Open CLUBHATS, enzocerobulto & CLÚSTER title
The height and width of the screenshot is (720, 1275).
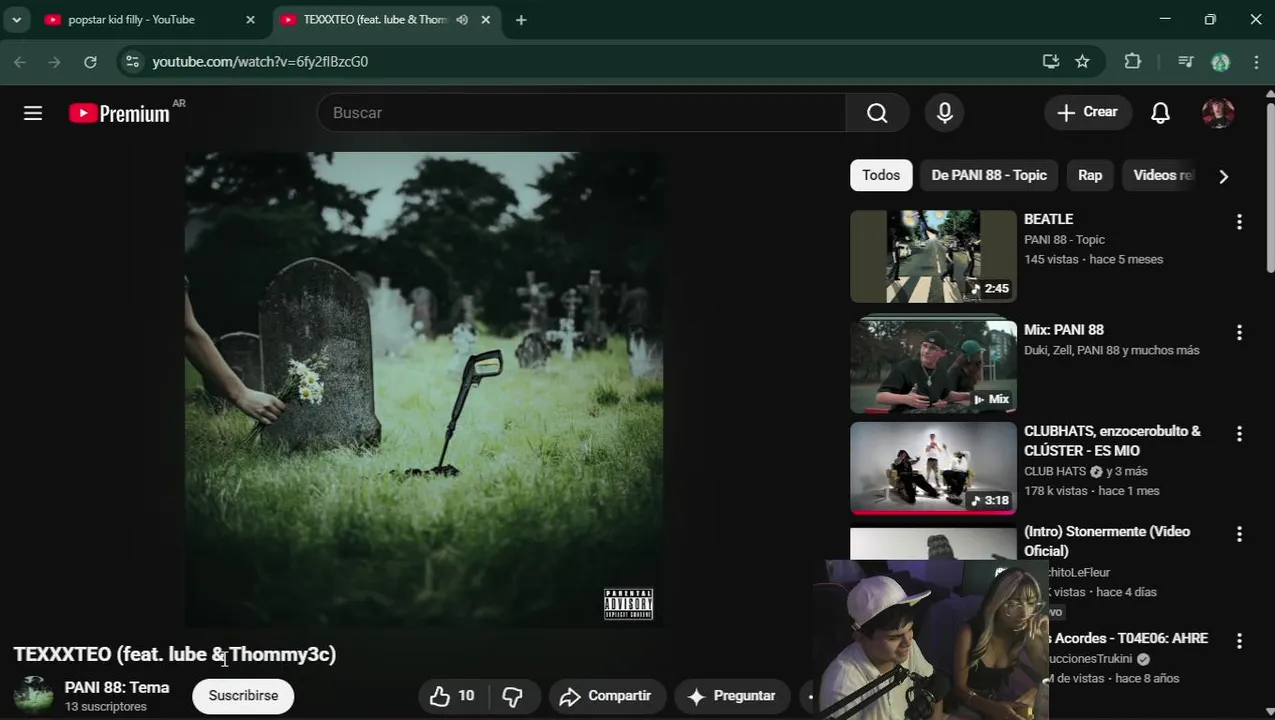(1112, 441)
